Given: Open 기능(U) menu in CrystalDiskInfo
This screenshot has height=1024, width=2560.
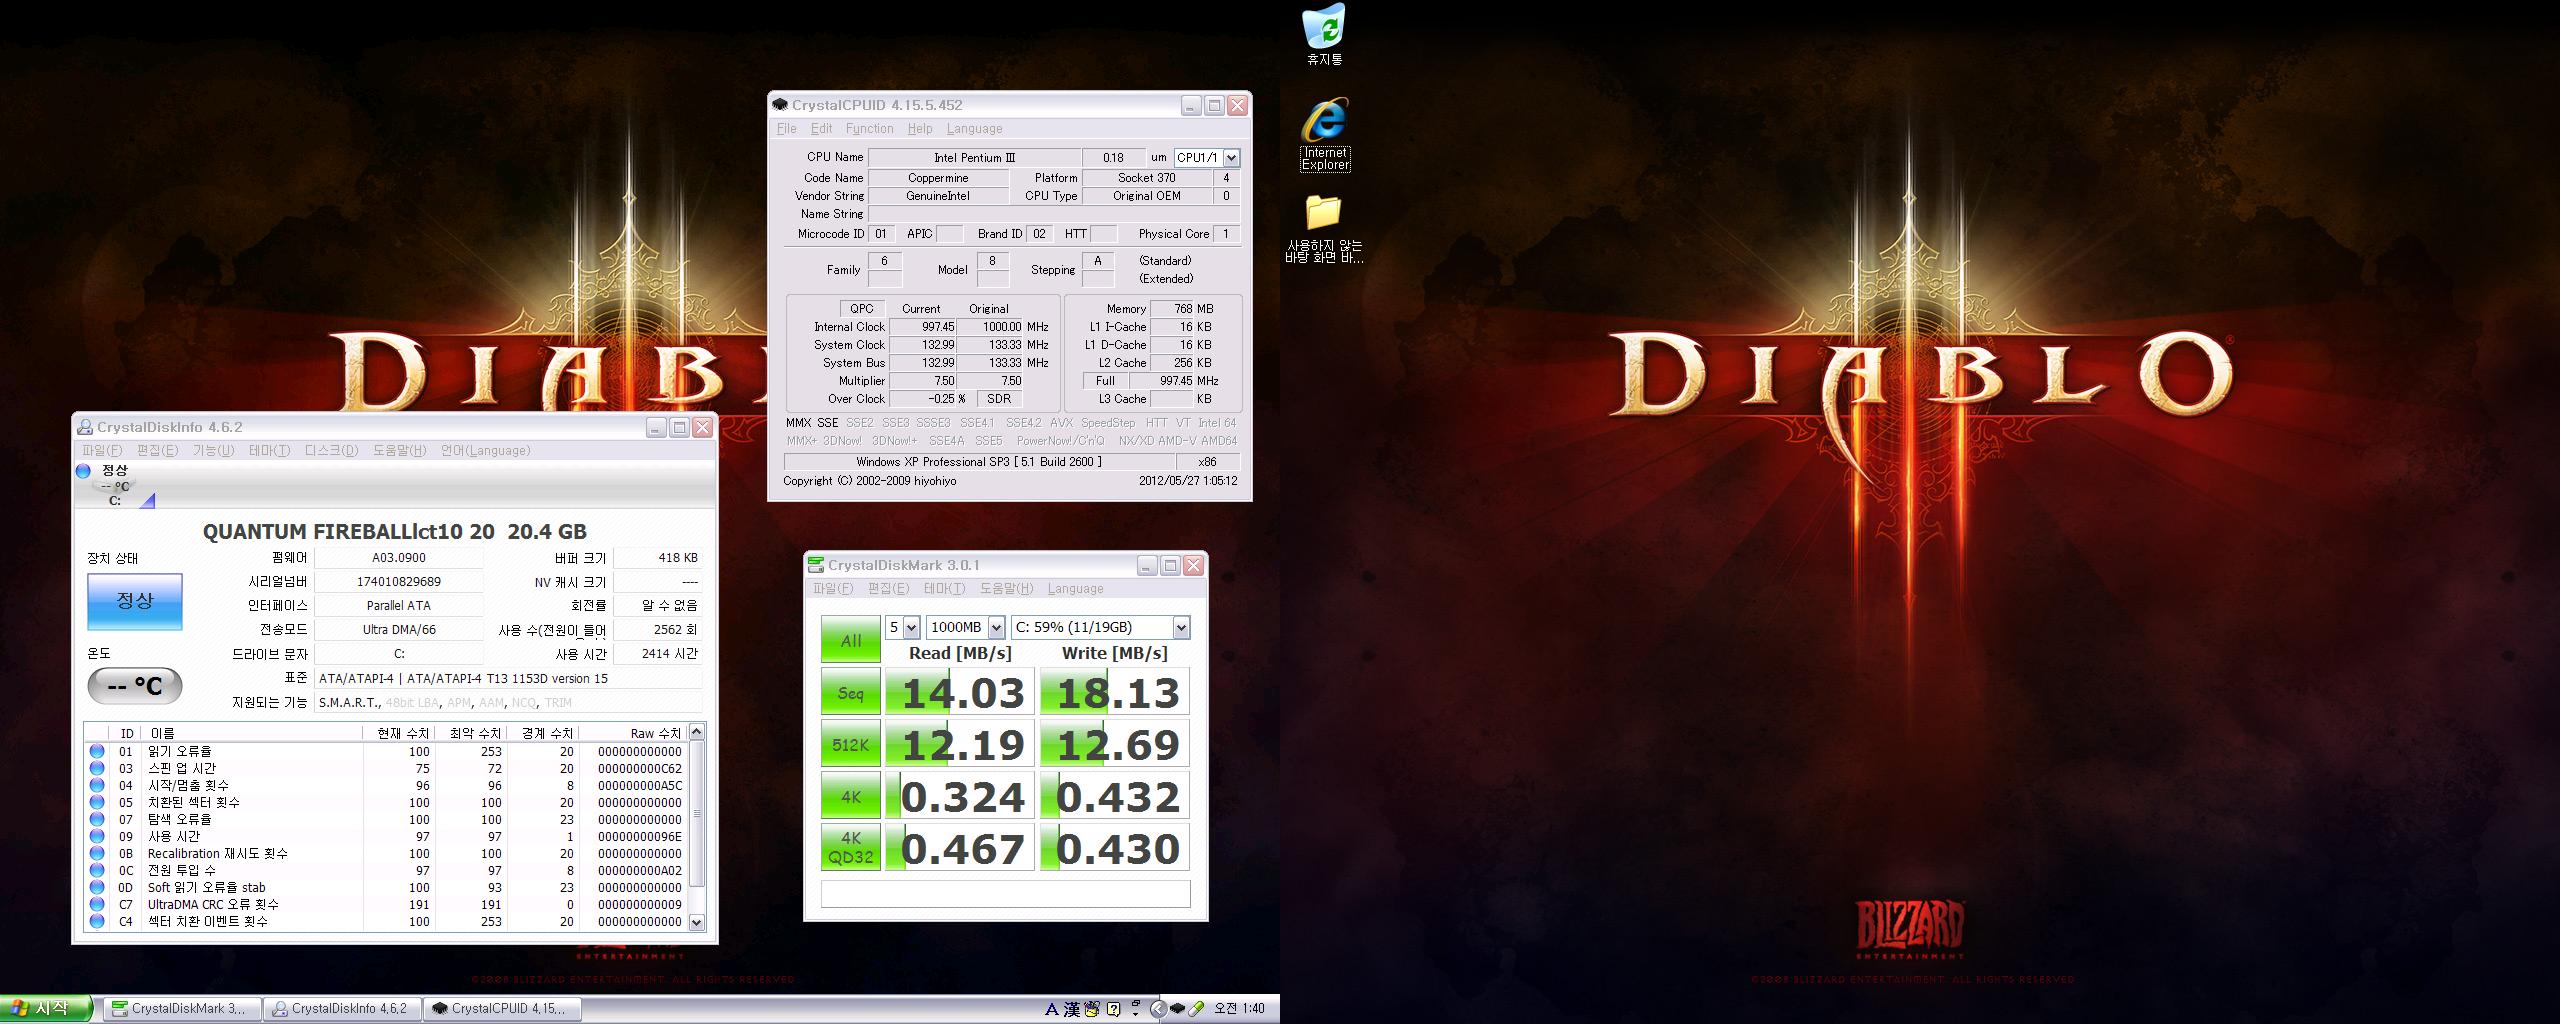Looking at the screenshot, I should pos(213,451).
